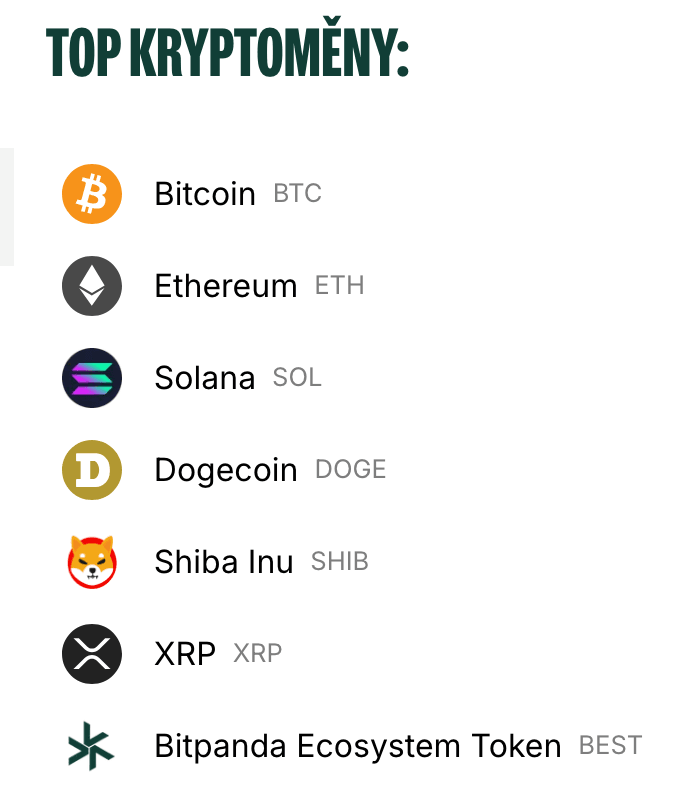Click the TOP KRYPTOMĚNY heading

228,54
